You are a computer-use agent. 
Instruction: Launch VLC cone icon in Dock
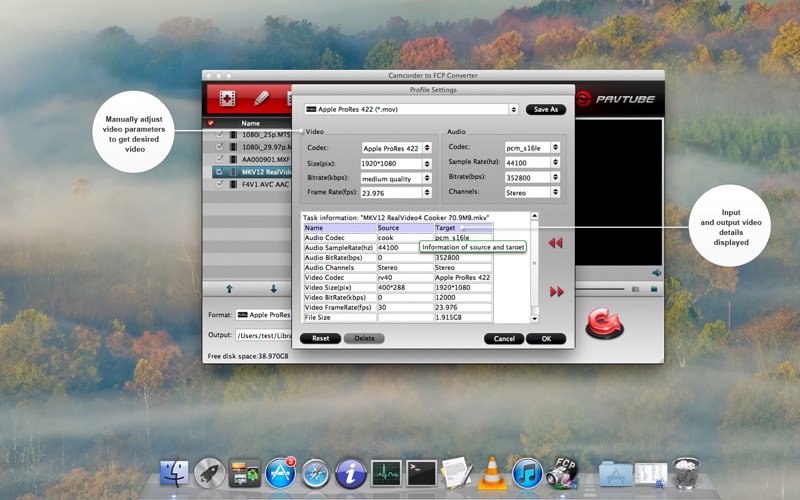point(492,472)
